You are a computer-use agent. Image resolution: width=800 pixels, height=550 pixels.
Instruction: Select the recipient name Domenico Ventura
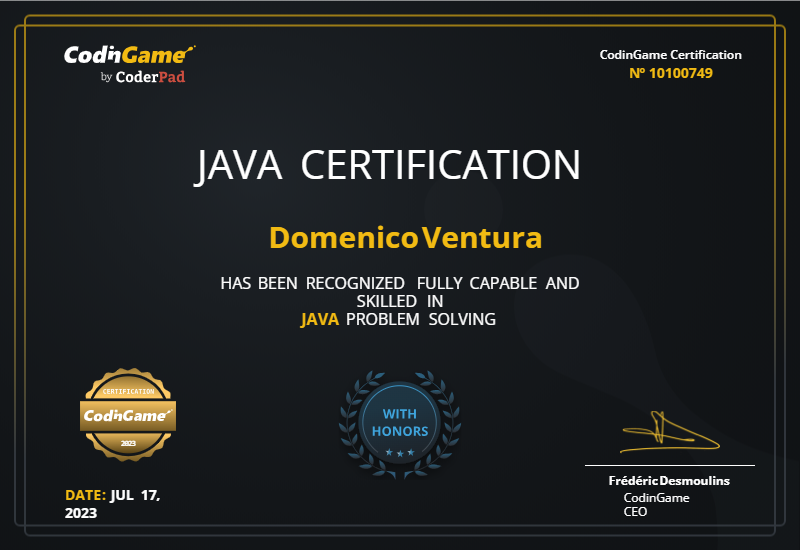tap(406, 238)
